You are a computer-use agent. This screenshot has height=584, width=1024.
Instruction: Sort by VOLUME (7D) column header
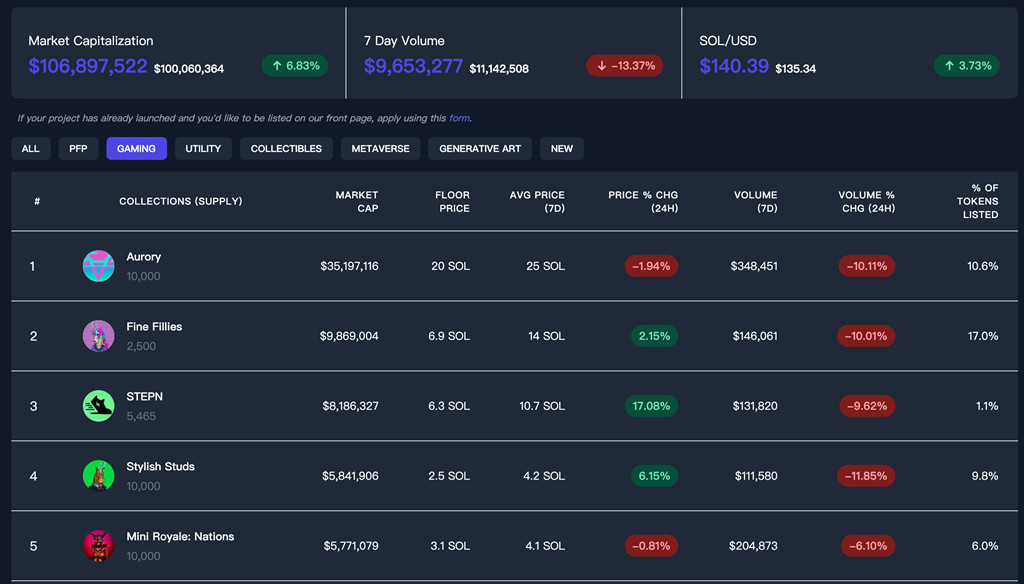[x=756, y=201]
